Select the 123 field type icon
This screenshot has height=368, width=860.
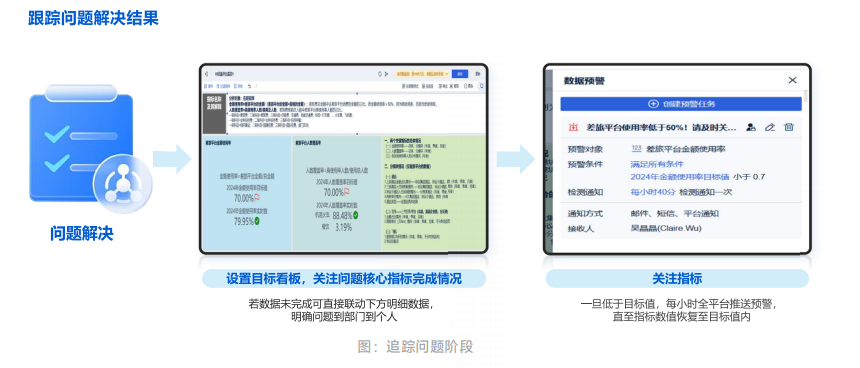(x=636, y=148)
